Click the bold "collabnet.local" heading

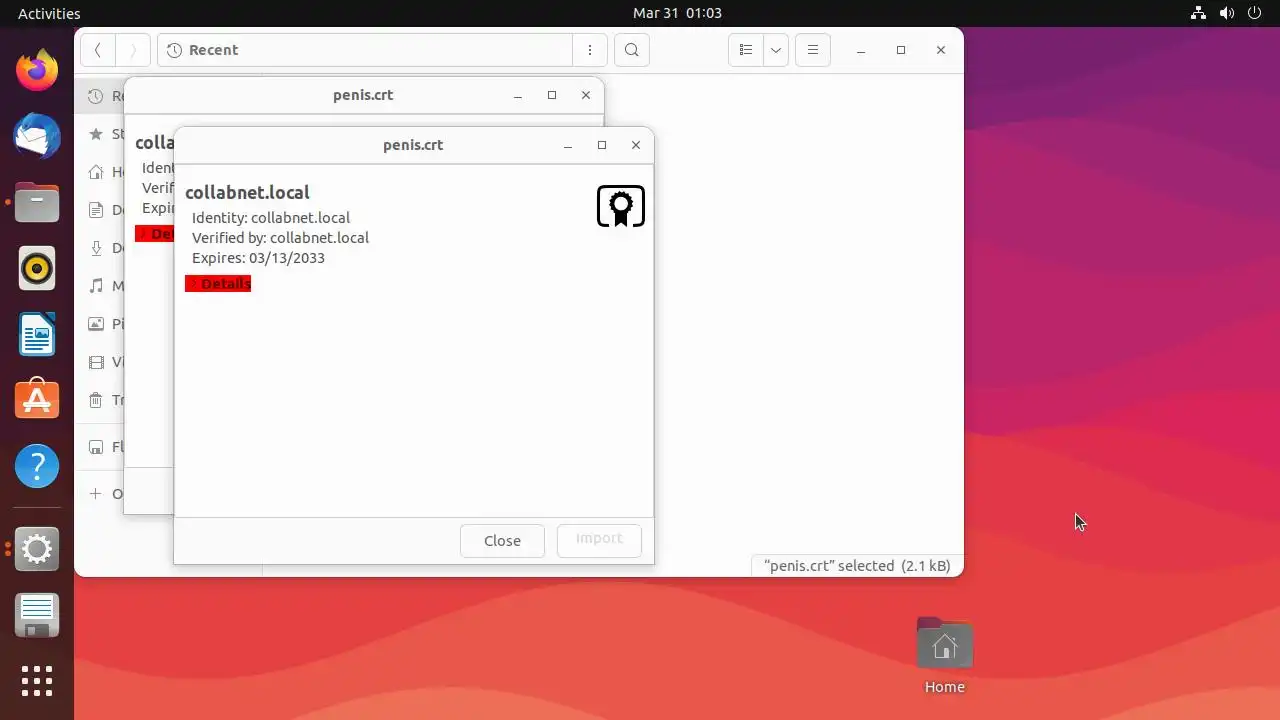click(x=247, y=193)
